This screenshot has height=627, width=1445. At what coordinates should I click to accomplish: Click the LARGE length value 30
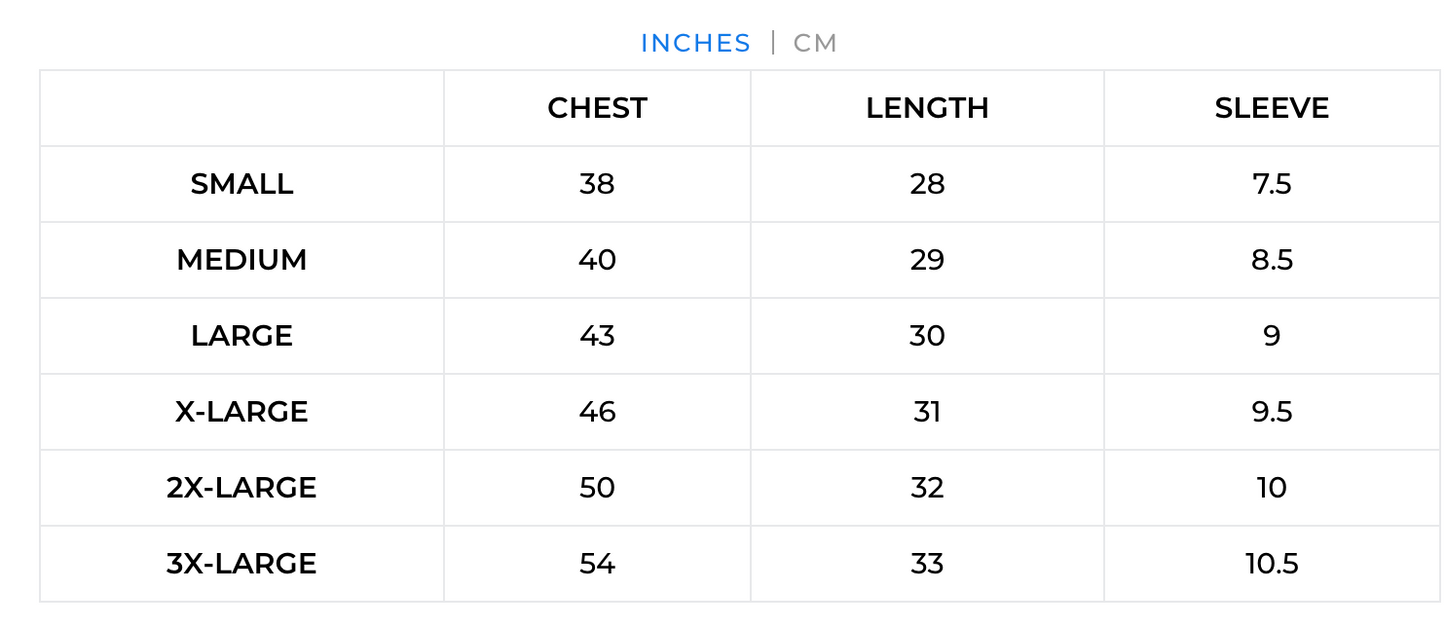coord(927,336)
